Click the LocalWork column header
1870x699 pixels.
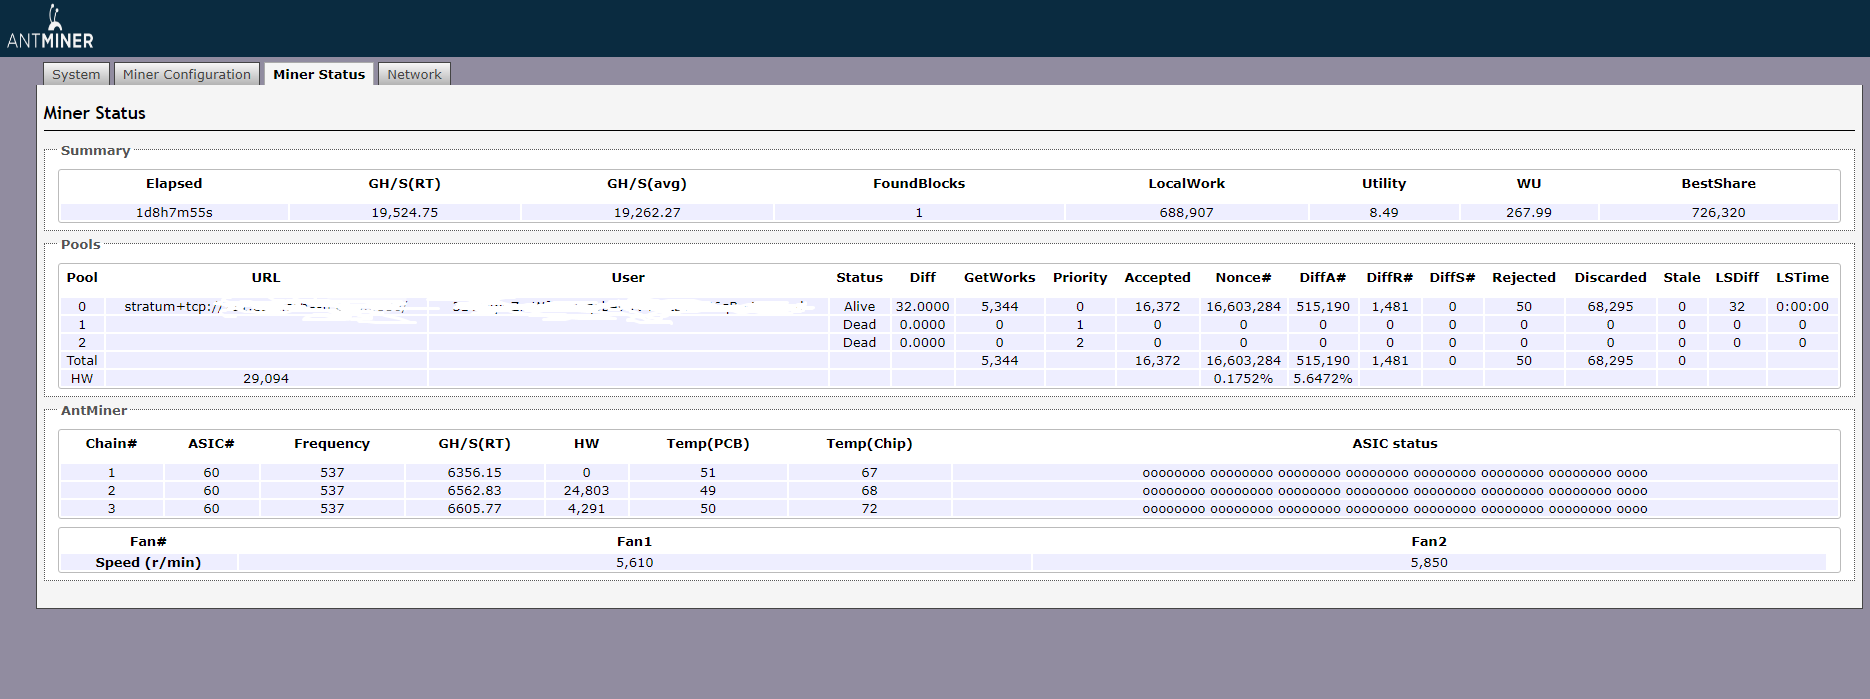click(x=1186, y=183)
